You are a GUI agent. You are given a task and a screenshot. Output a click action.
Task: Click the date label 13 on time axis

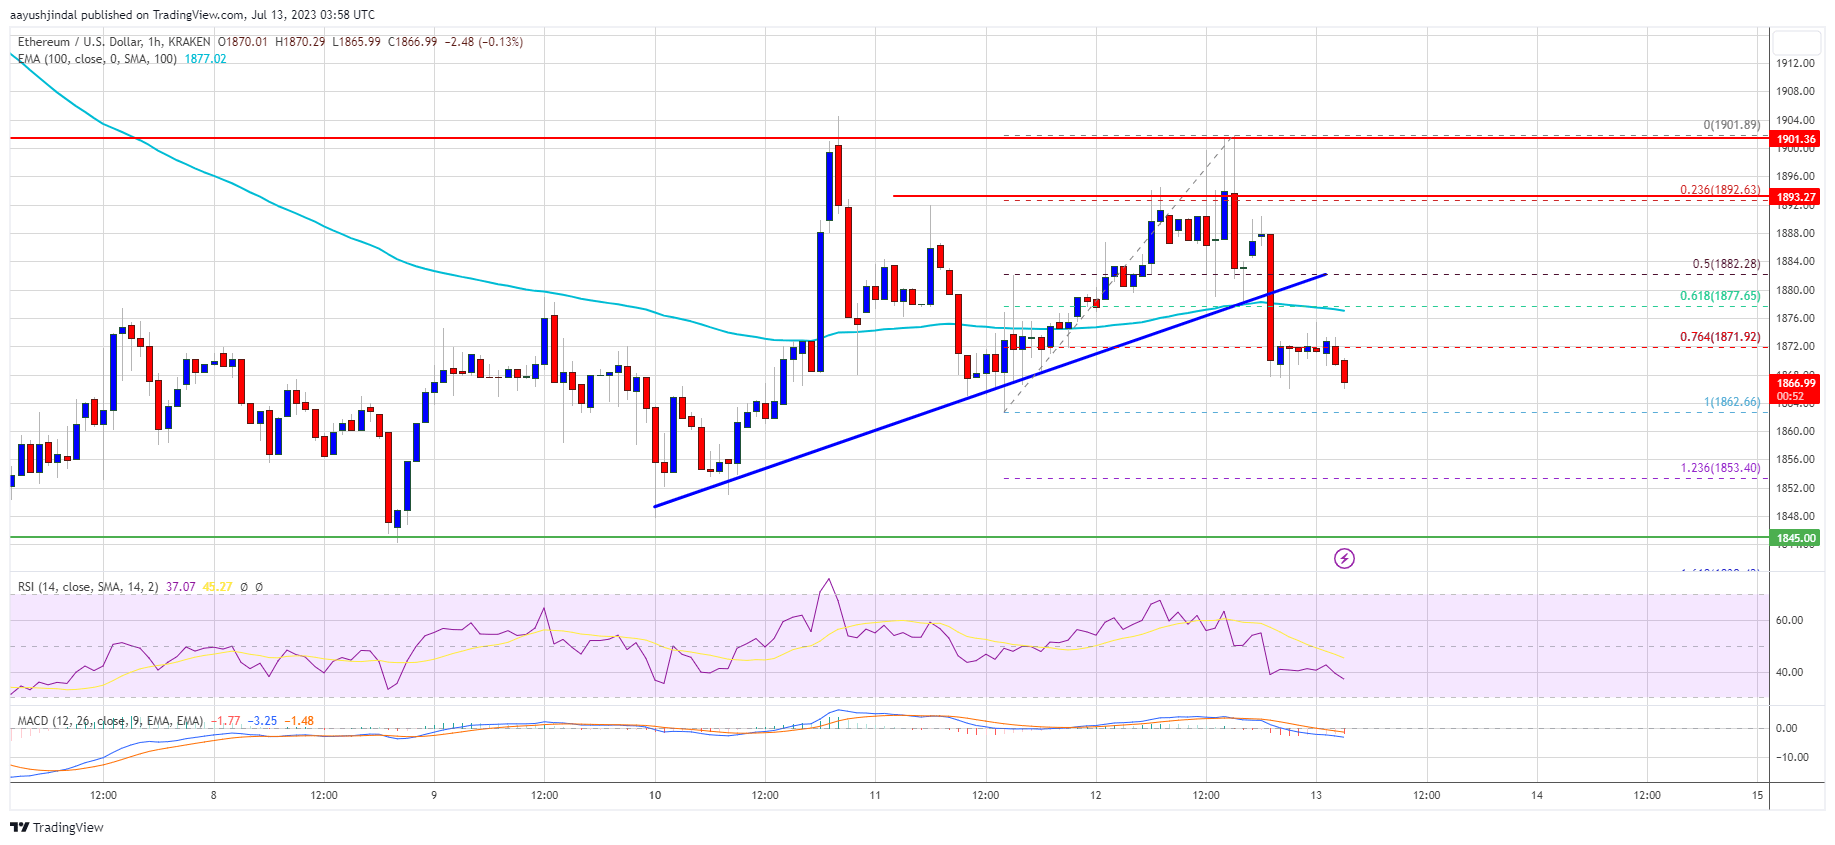[1316, 796]
